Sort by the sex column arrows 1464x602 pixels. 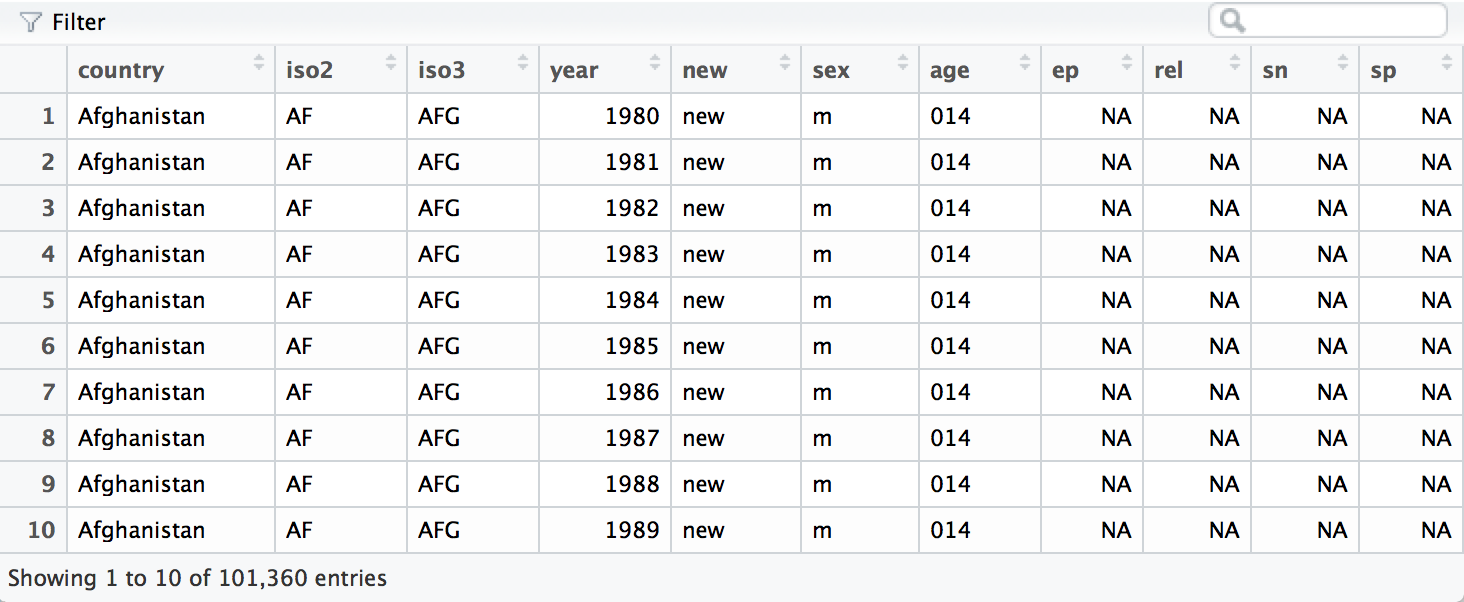point(903,63)
